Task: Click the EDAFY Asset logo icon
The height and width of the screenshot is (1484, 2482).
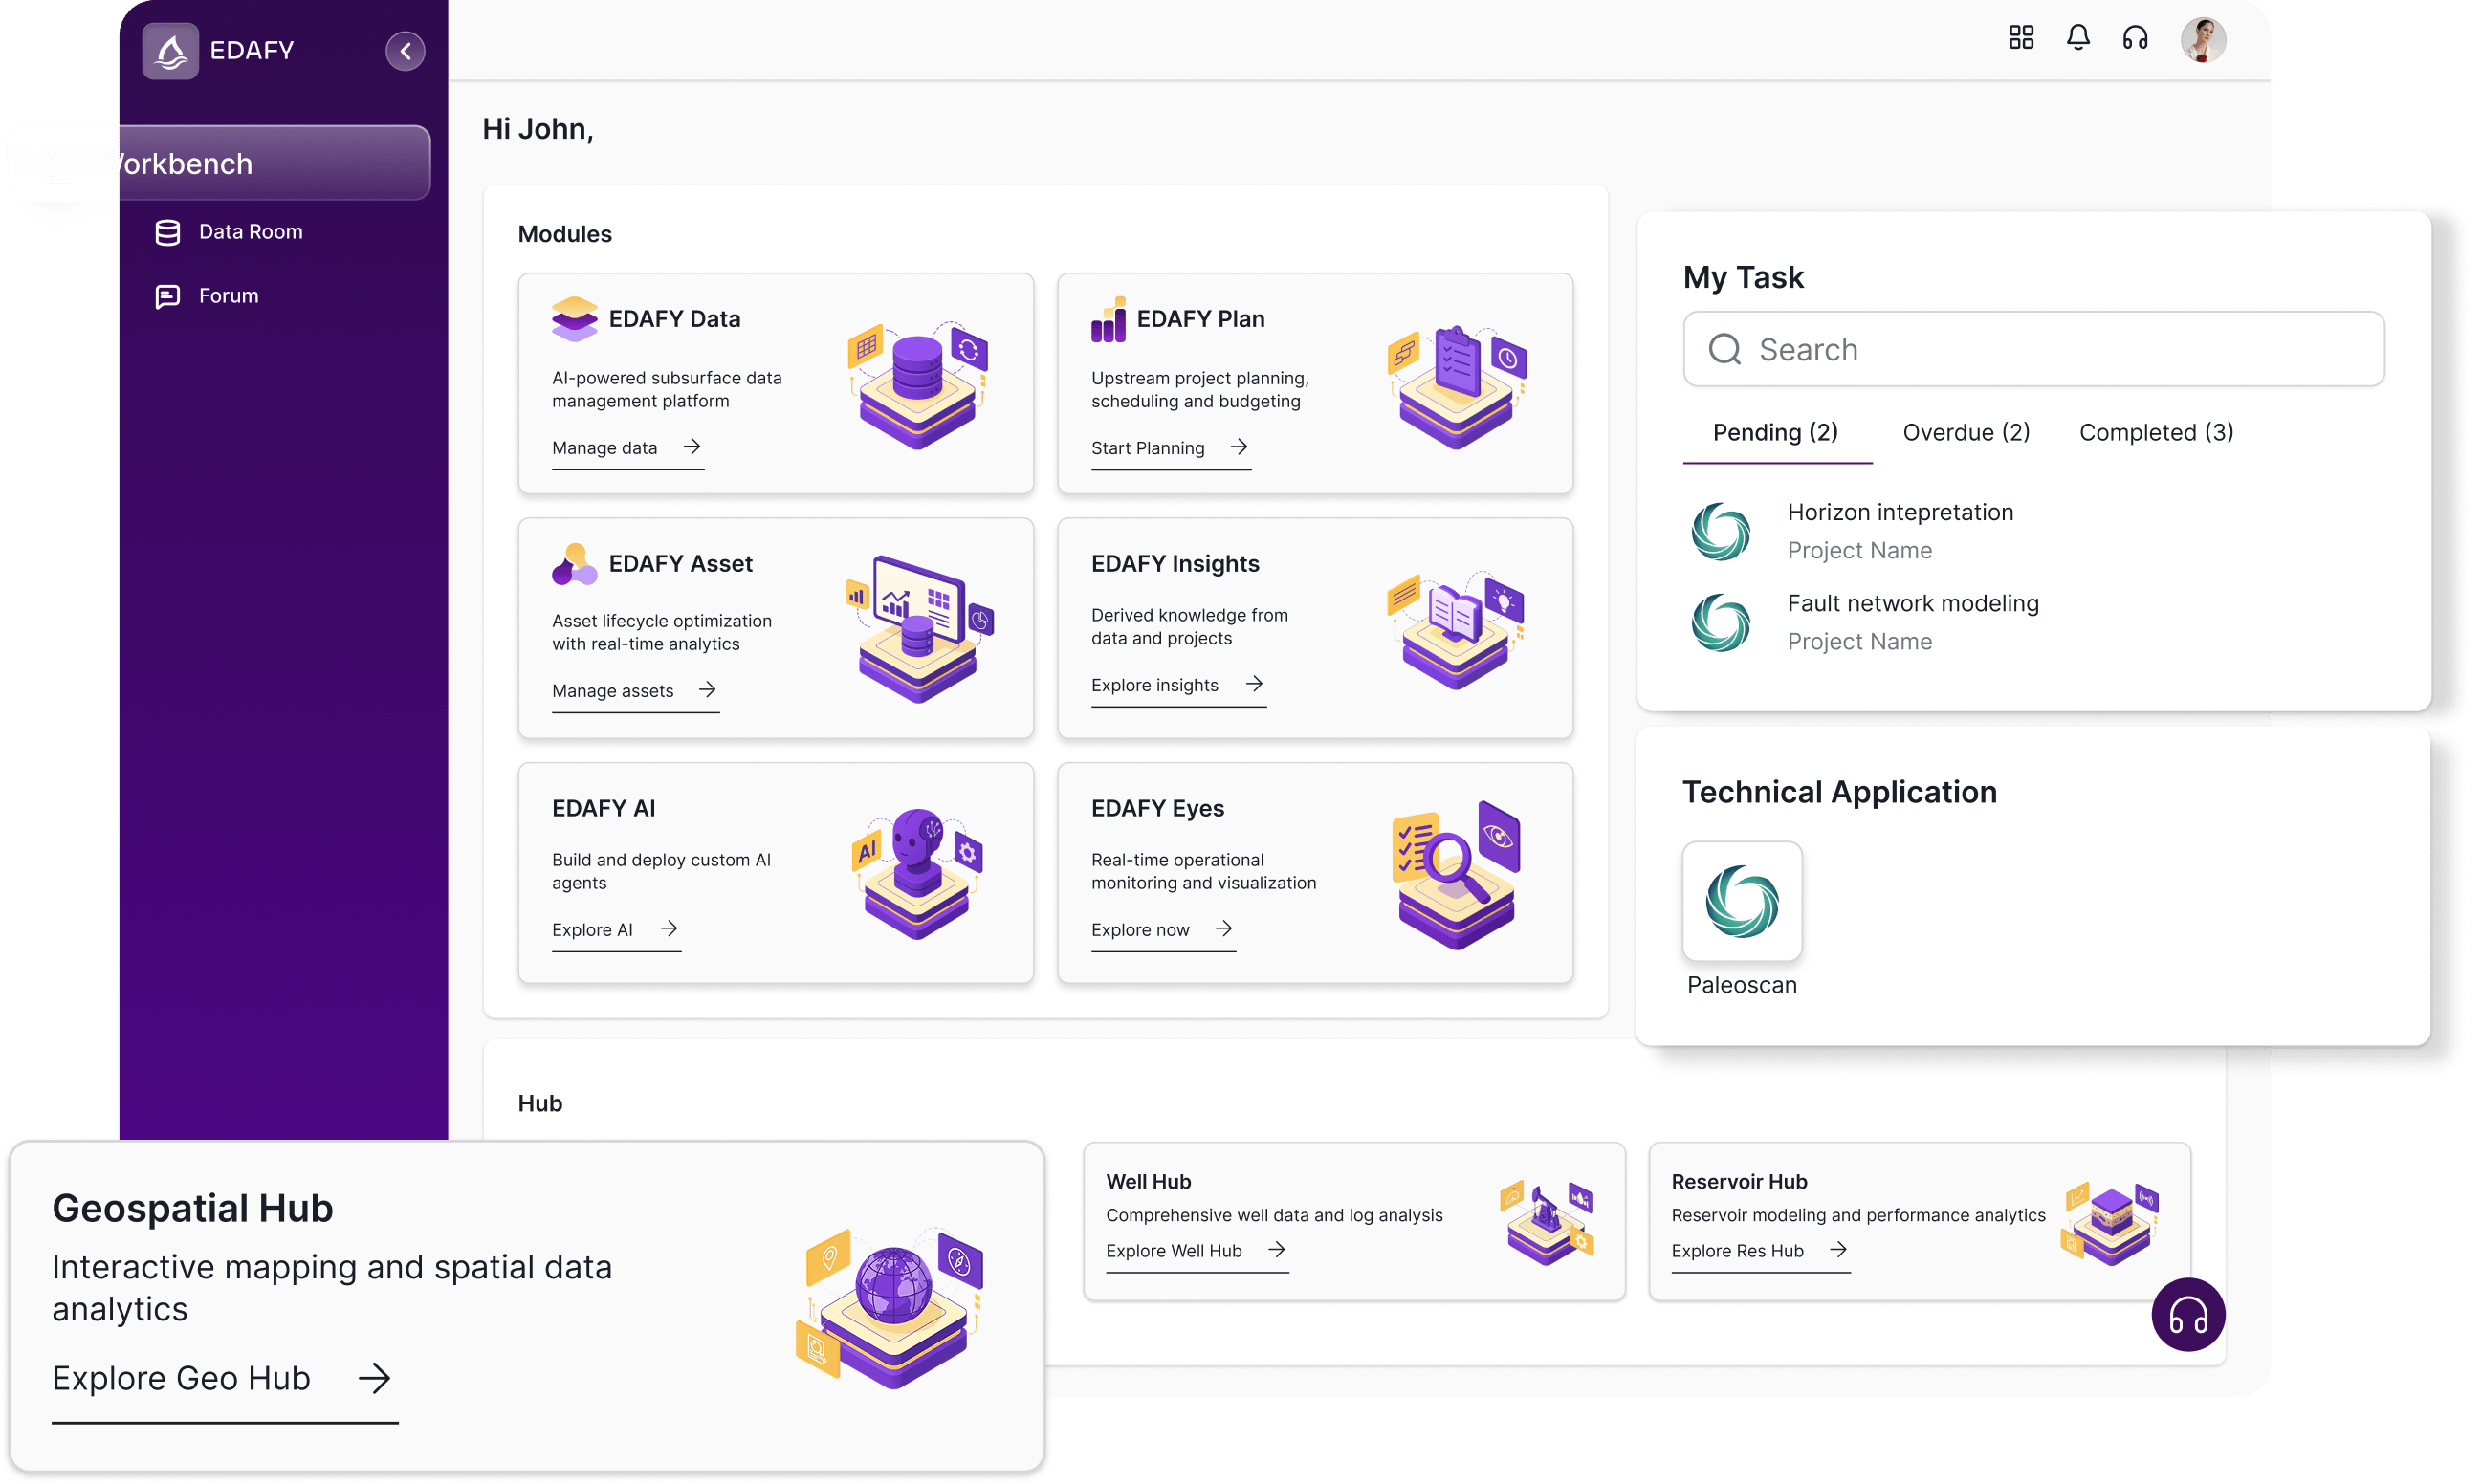Action: (574, 563)
